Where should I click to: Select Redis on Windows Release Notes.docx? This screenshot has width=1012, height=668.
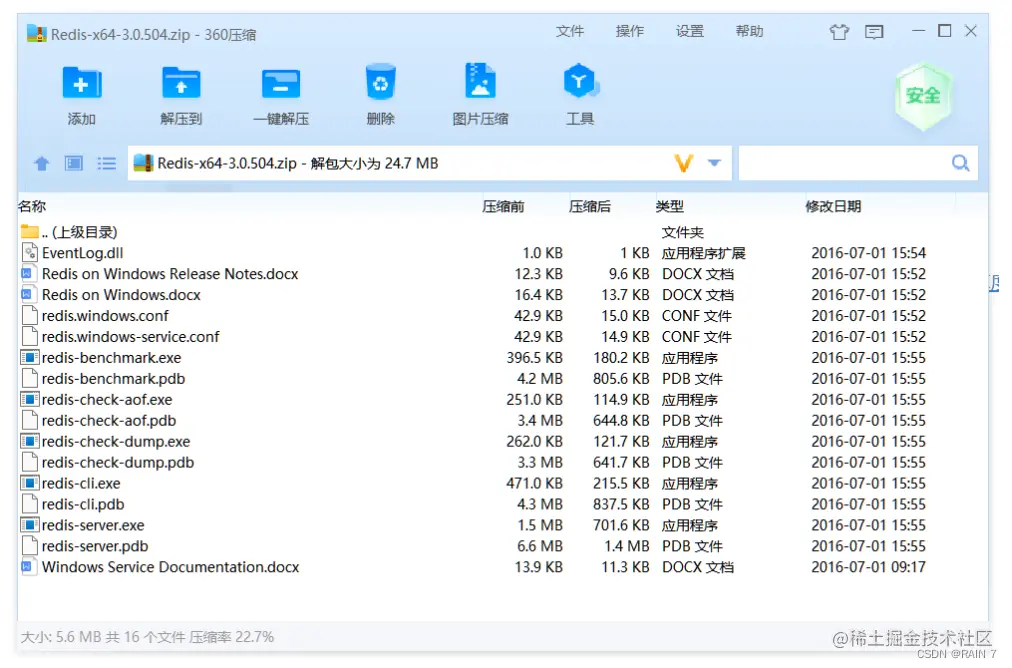pos(170,274)
